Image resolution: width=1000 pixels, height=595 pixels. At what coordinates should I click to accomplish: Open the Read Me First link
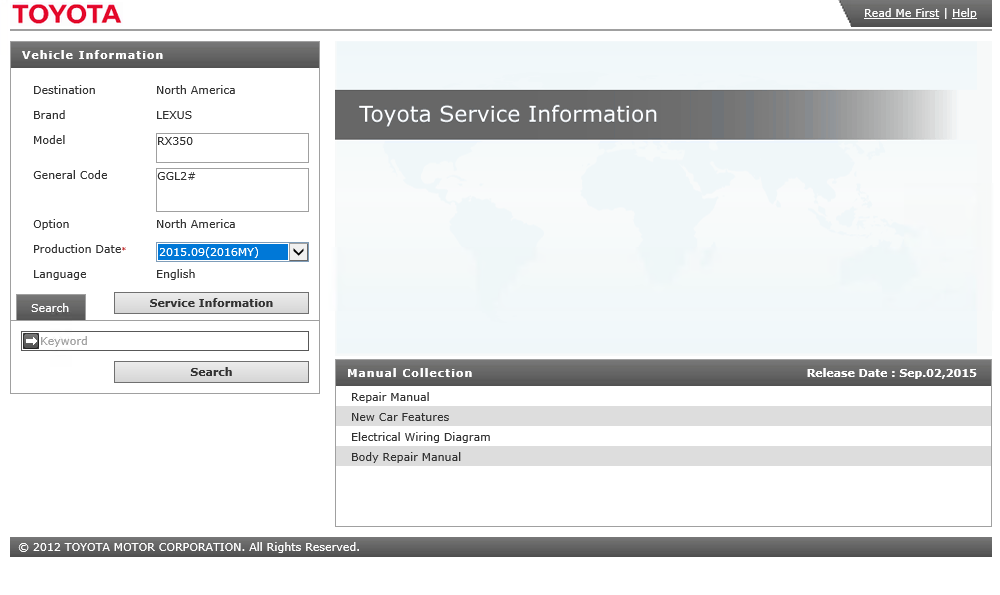pos(901,13)
